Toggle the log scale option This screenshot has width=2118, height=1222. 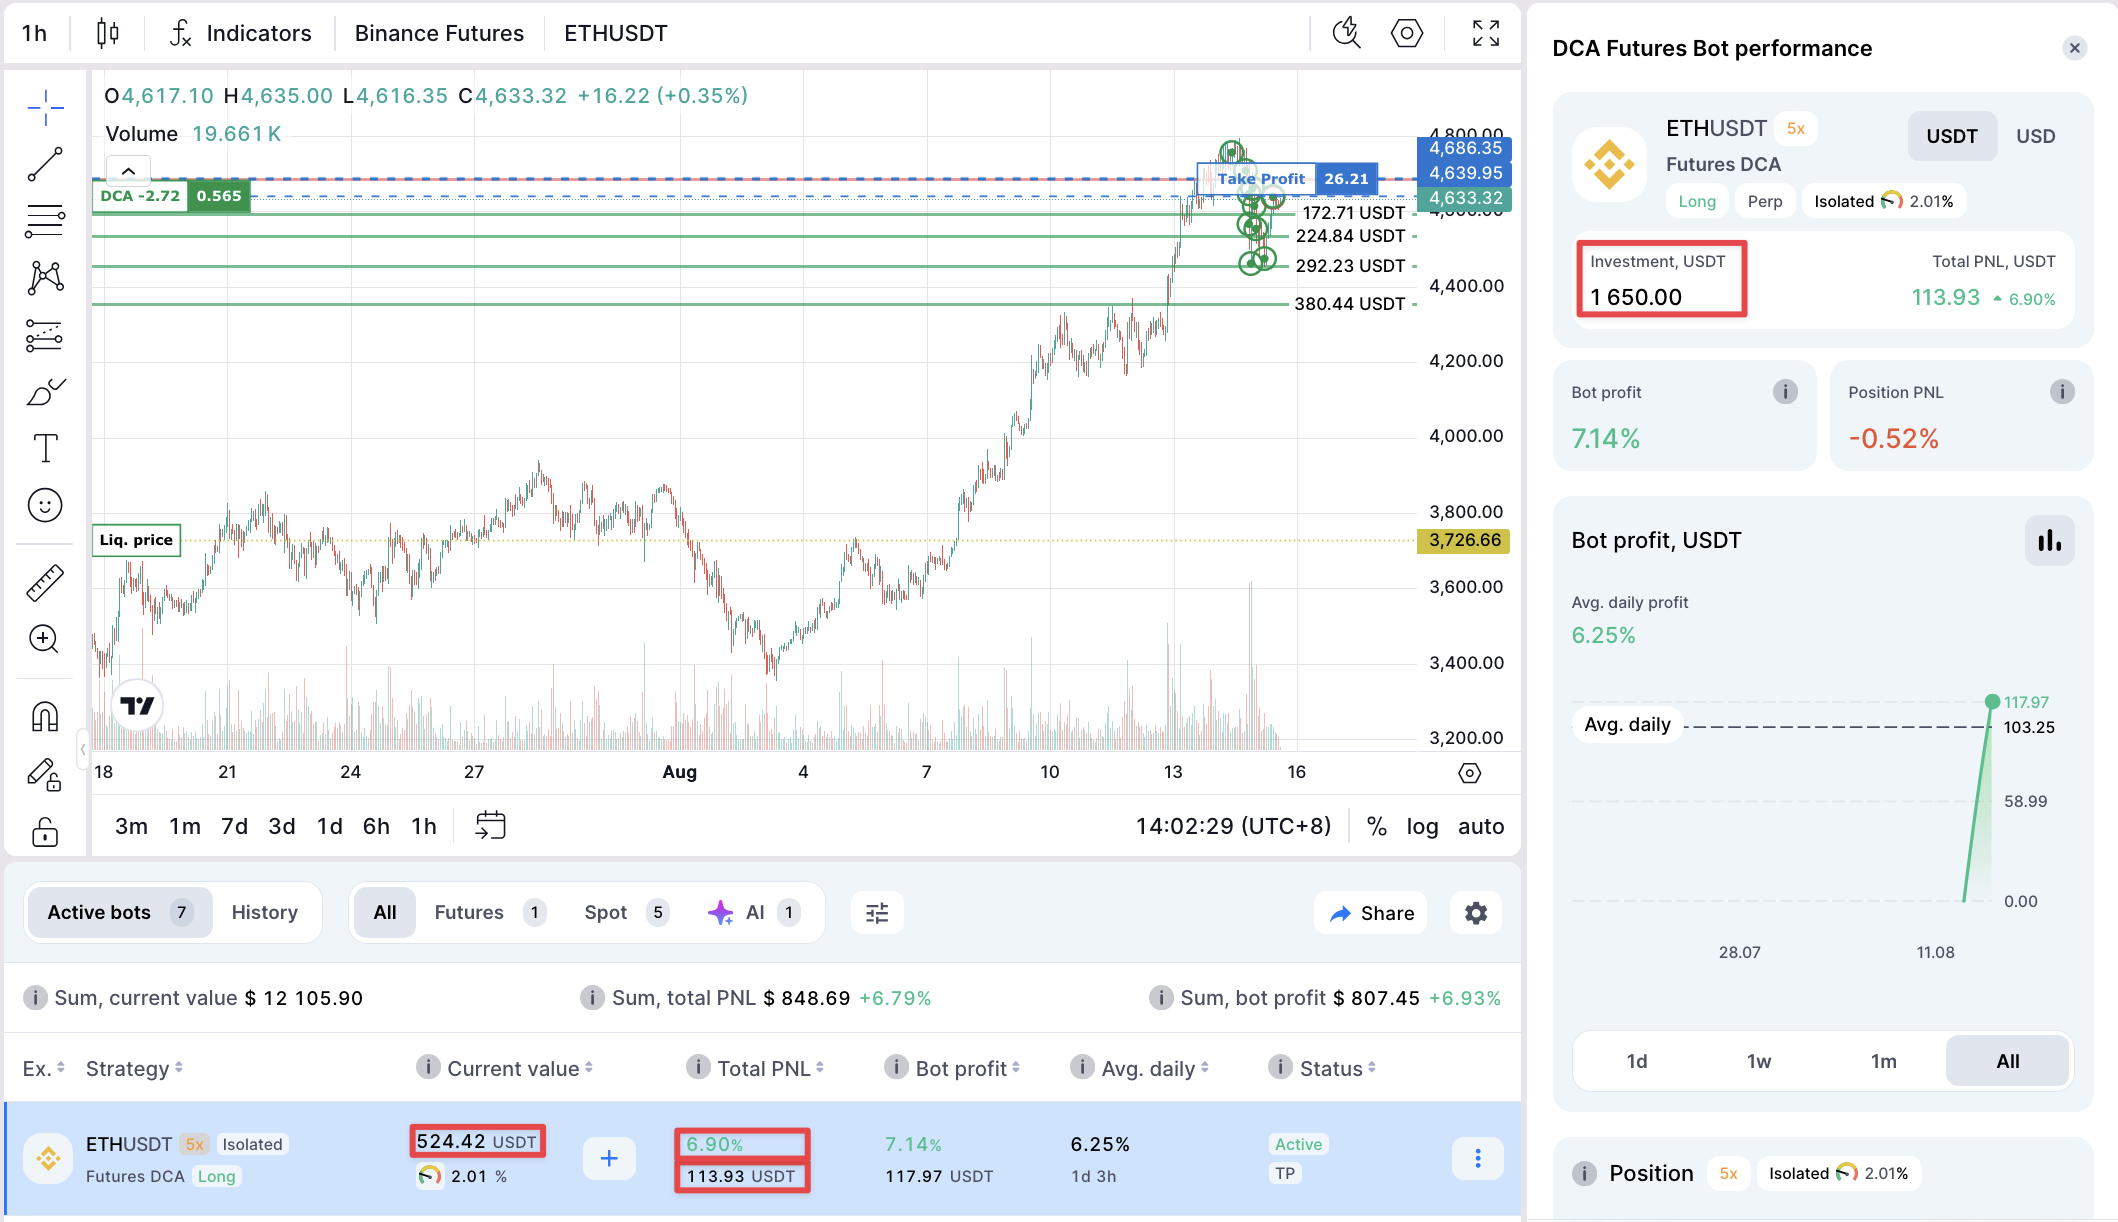(1422, 826)
